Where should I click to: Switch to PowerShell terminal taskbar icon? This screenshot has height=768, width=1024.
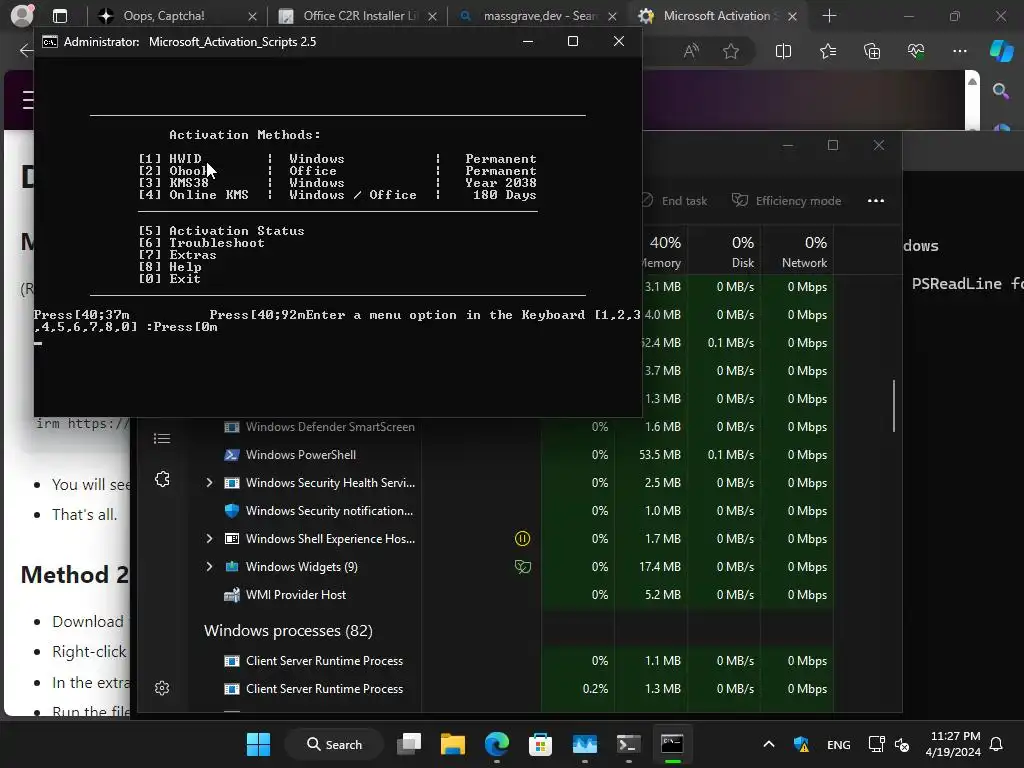[628, 744]
